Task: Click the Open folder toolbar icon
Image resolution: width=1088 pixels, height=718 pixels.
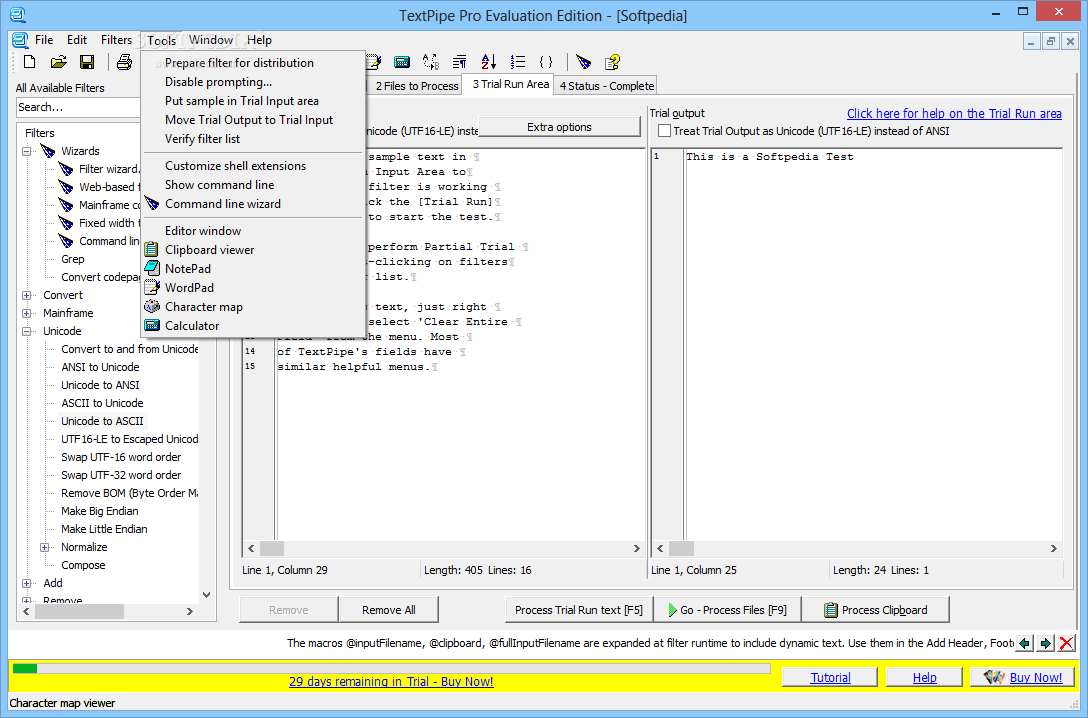Action: point(59,62)
